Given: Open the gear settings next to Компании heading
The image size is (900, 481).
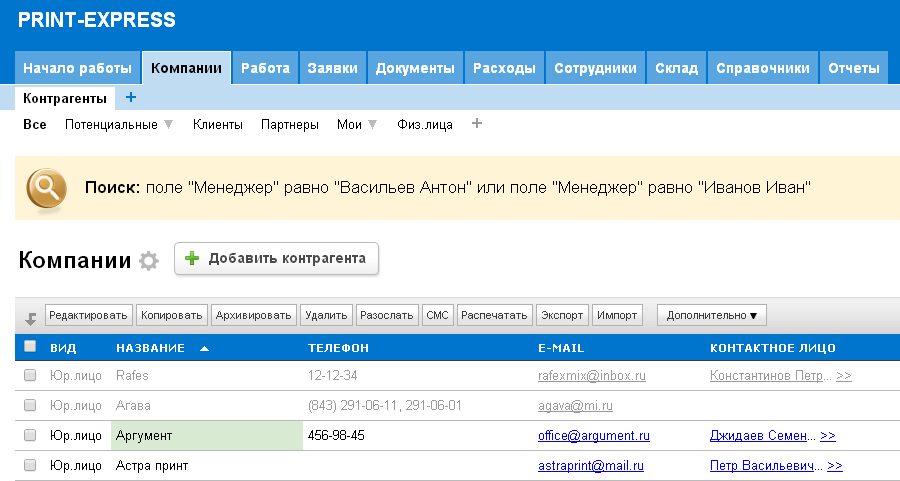Looking at the screenshot, I should 149,261.
